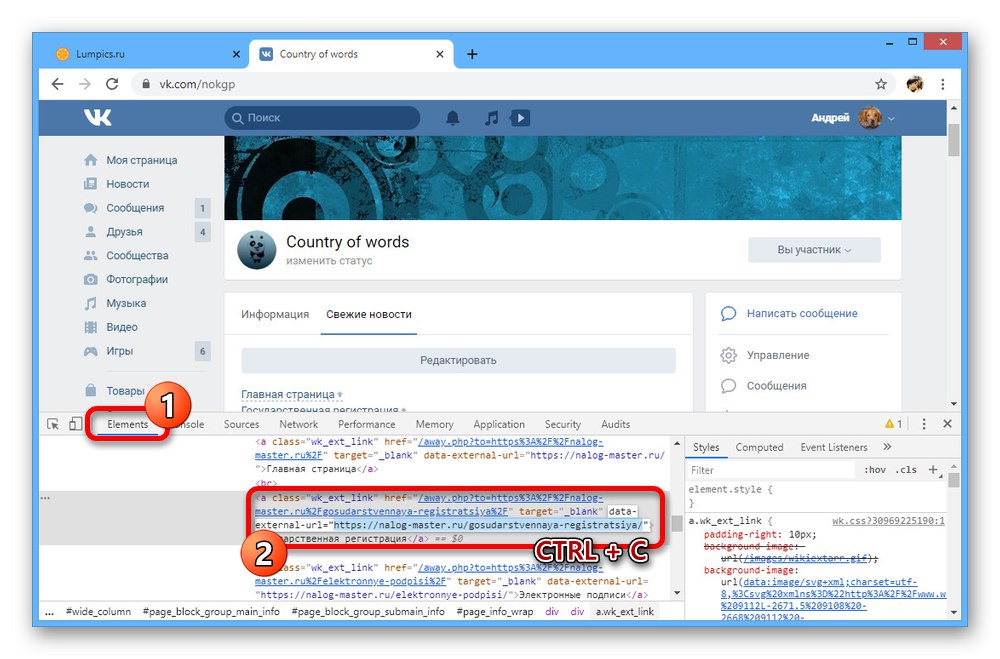Click изменить статус under group name
Image resolution: width=1000 pixels, height=659 pixels.
pos(329,261)
